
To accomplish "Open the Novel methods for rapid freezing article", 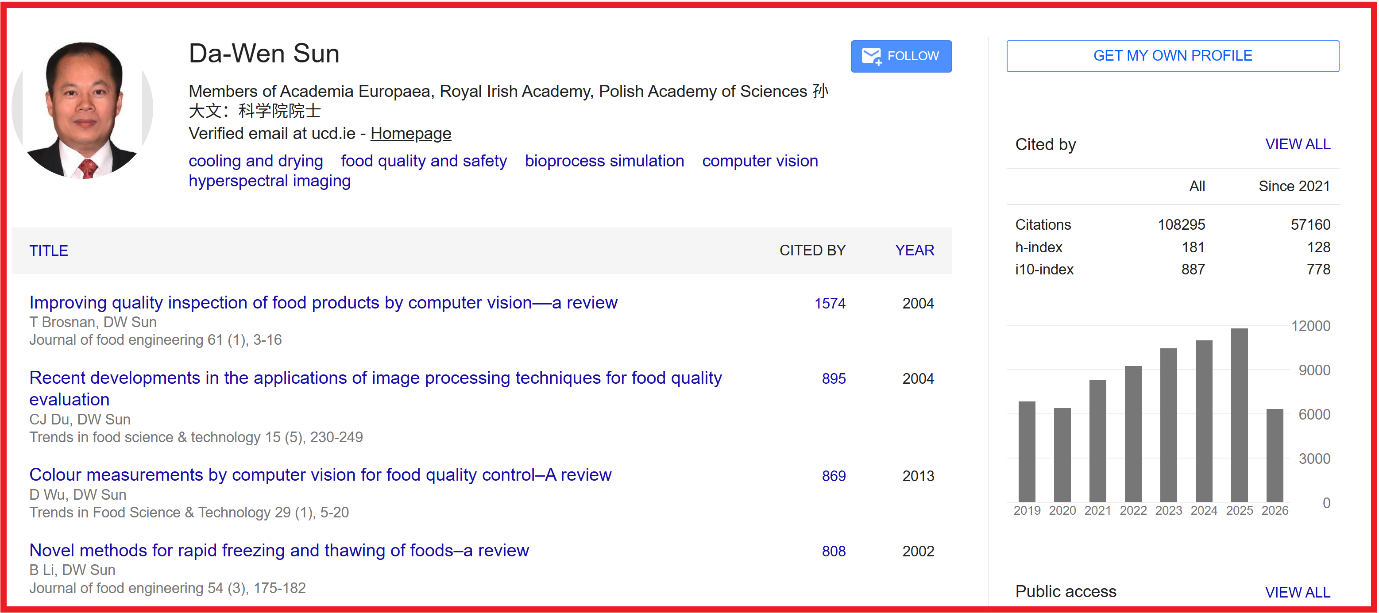I will point(279,550).
